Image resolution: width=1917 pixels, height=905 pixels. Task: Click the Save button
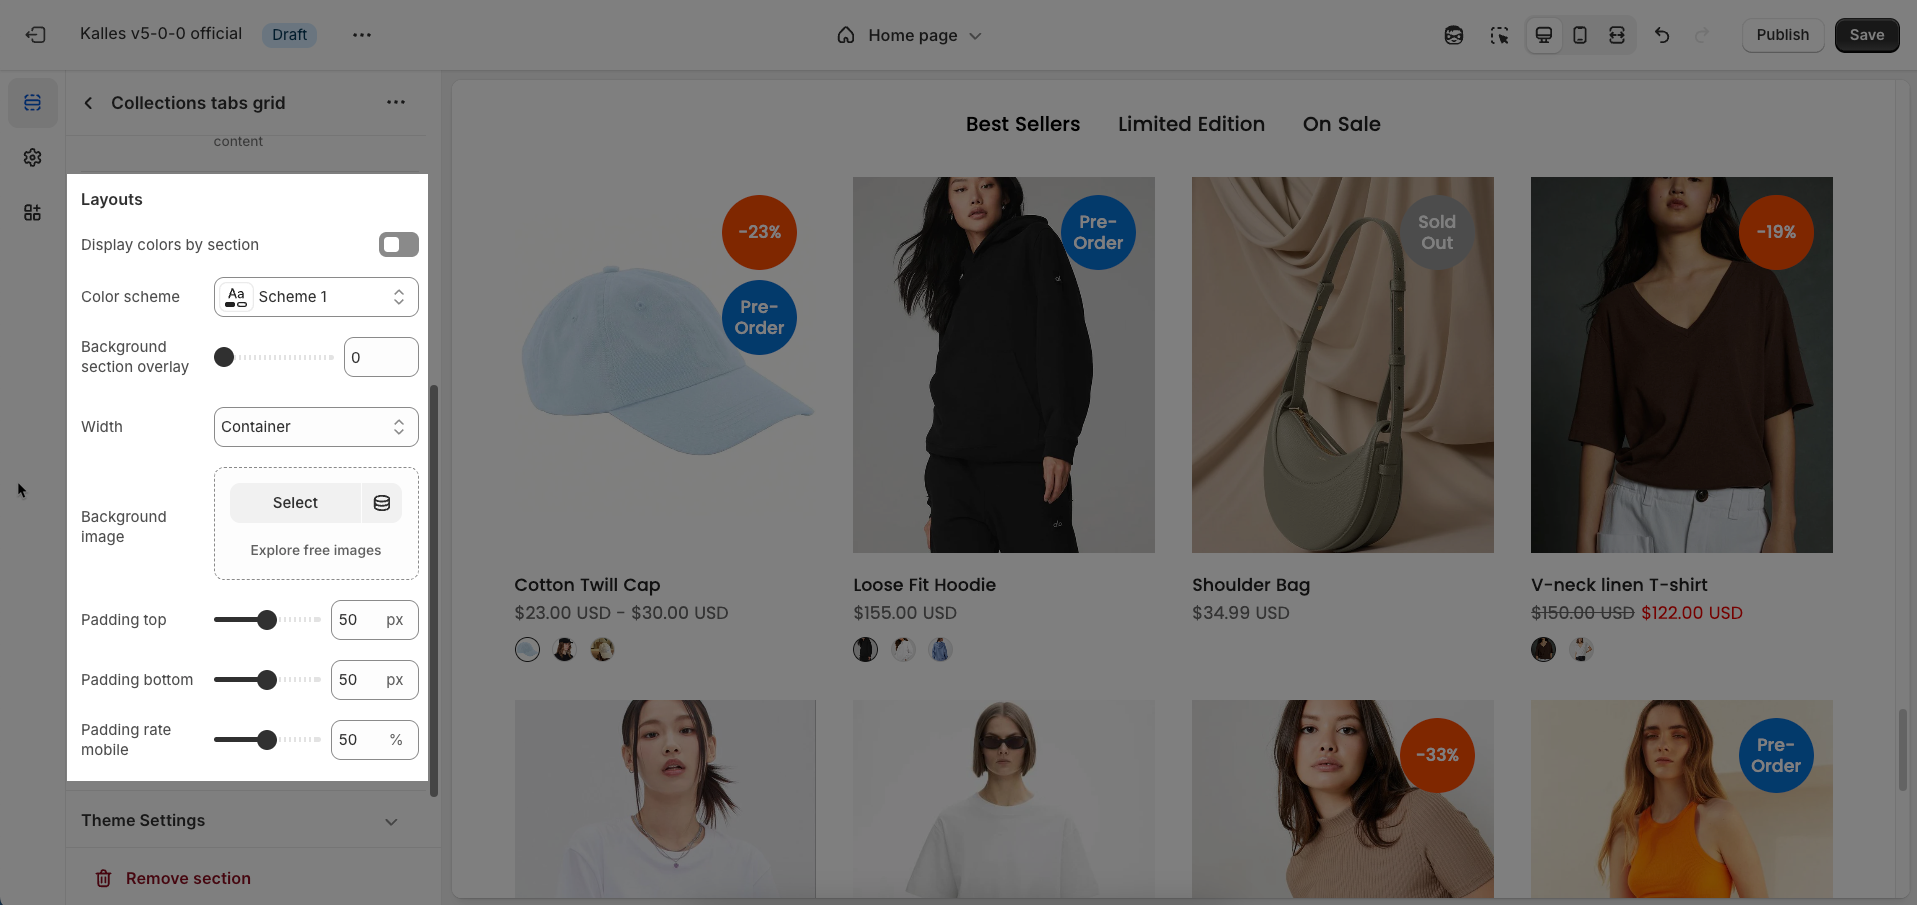[1867, 35]
